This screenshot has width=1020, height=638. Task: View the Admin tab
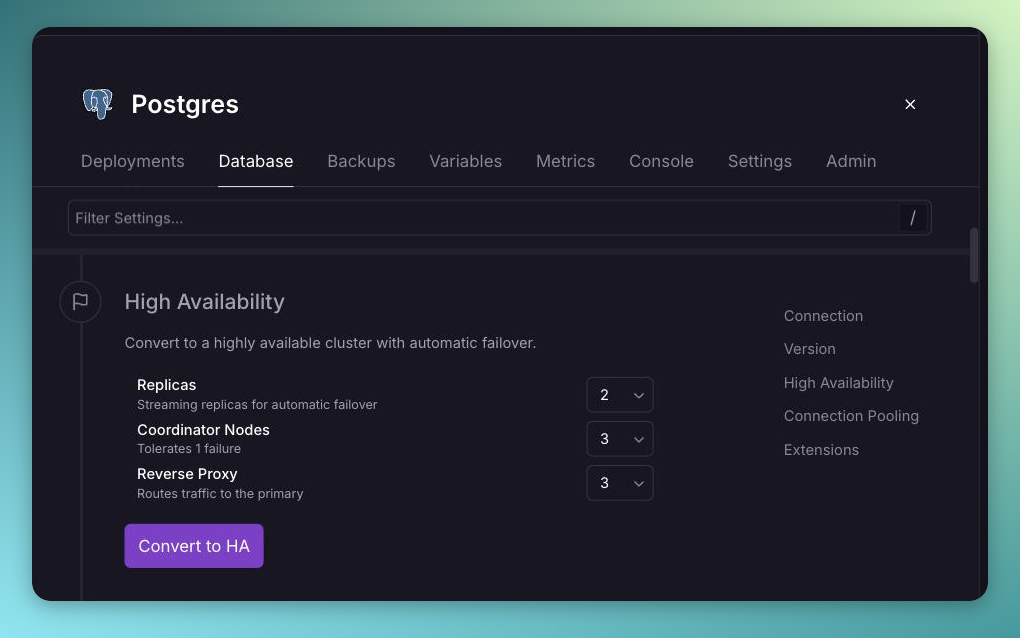[851, 161]
